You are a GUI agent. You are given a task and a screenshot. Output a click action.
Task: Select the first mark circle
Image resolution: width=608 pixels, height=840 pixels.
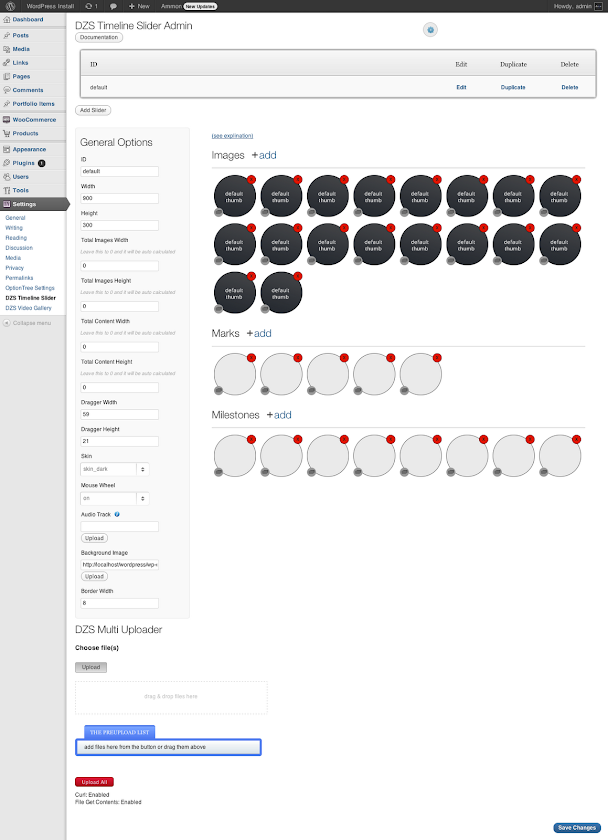pos(234,374)
